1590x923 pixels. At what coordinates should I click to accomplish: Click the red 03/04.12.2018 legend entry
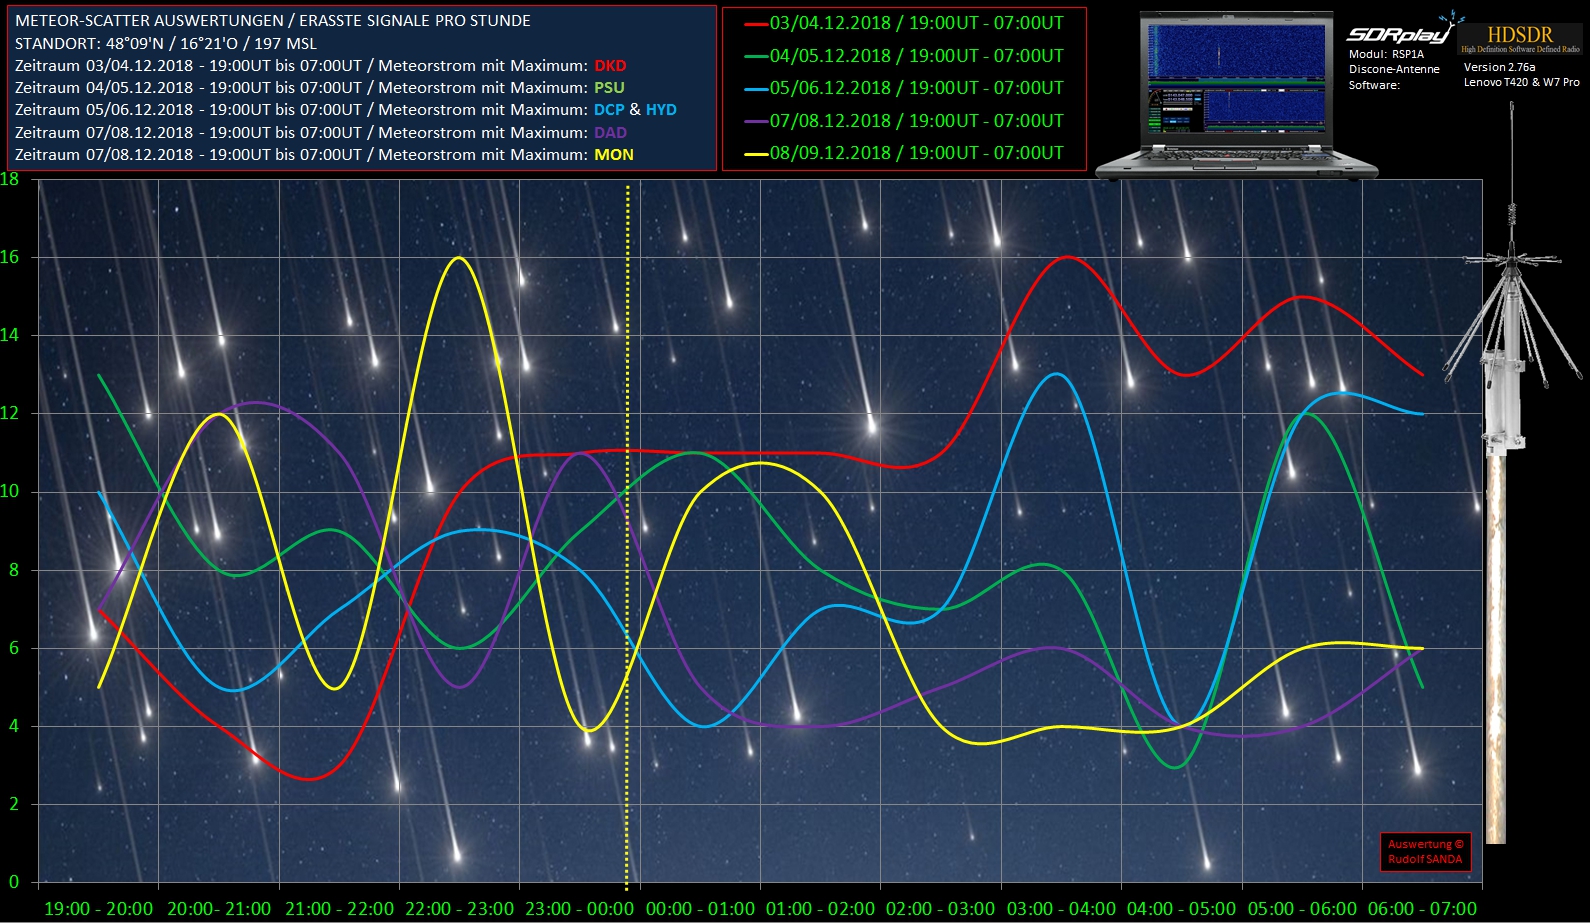point(905,23)
